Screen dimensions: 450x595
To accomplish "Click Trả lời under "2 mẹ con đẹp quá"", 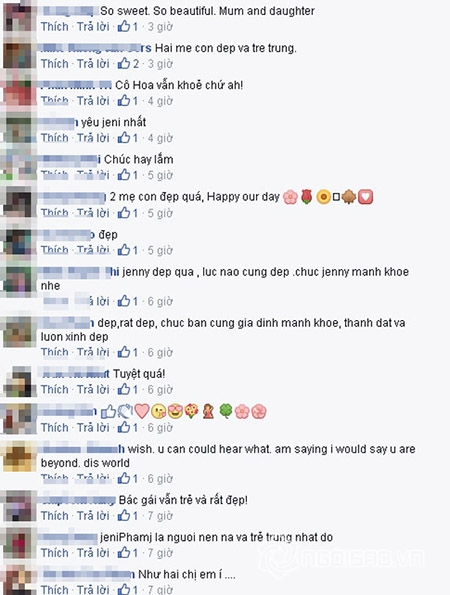I will pos(93,213).
